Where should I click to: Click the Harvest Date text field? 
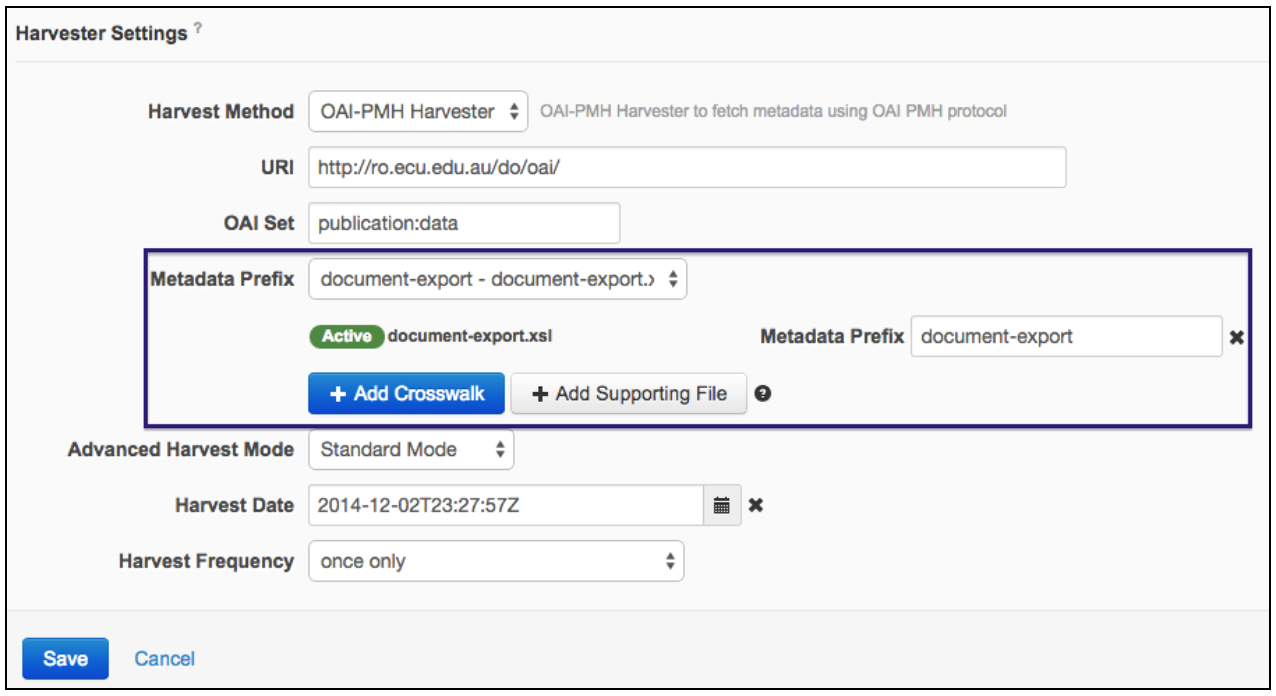tap(506, 506)
